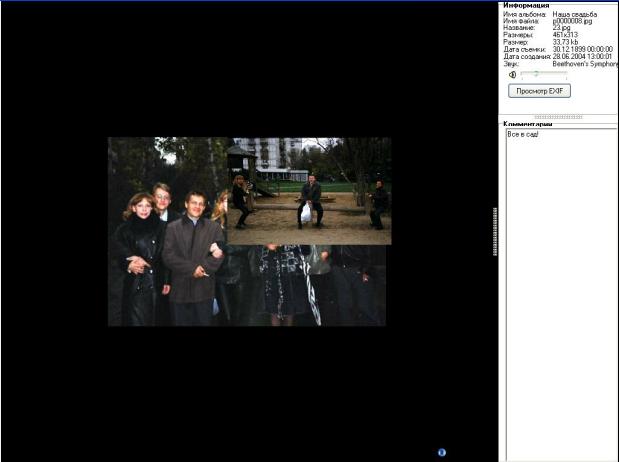Click the comment text "Все в сад!"
The height and width of the screenshot is (462, 619).
(523, 134)
